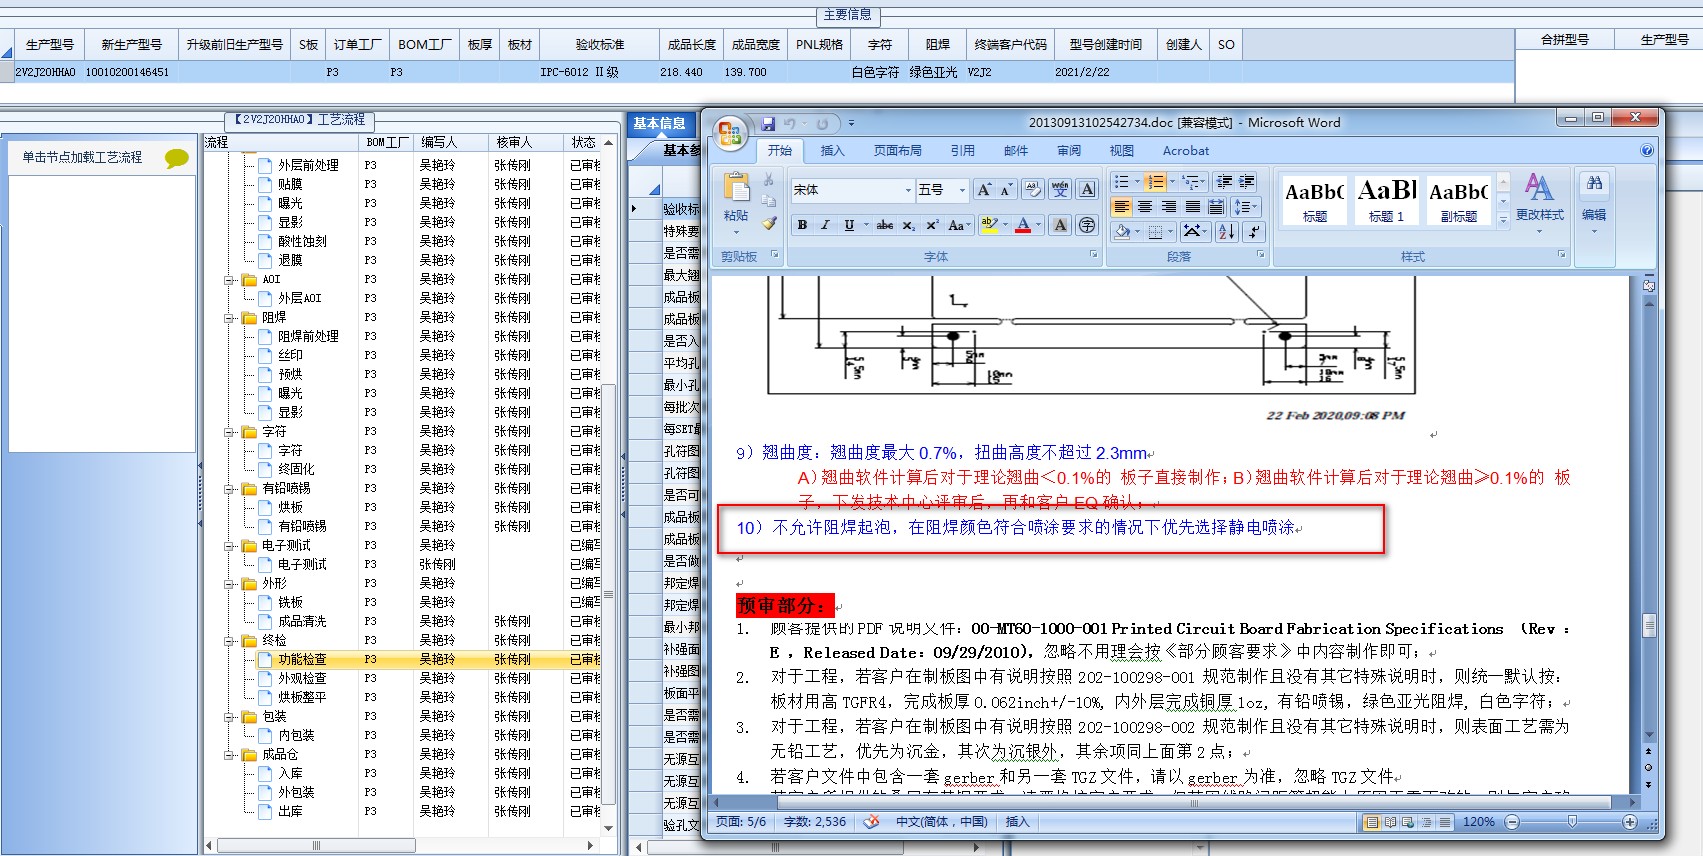This screenshot has width=1703, height=856.
Task: Click the Cut scissors icon
Action: click(x=768, y=180)
